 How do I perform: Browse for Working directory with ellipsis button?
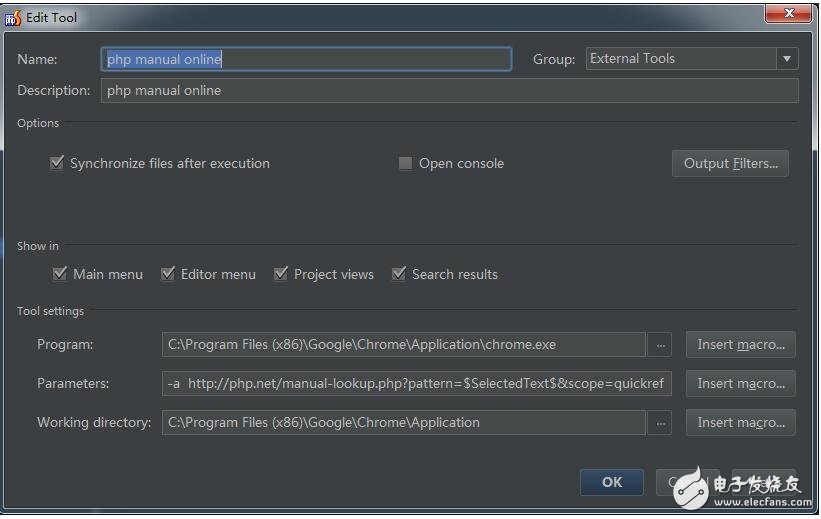coord(660,423)
